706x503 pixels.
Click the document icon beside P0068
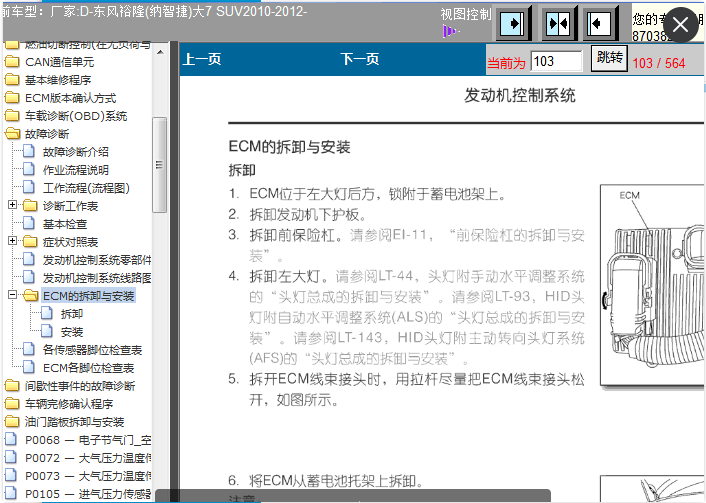click(x=12, y=440)
